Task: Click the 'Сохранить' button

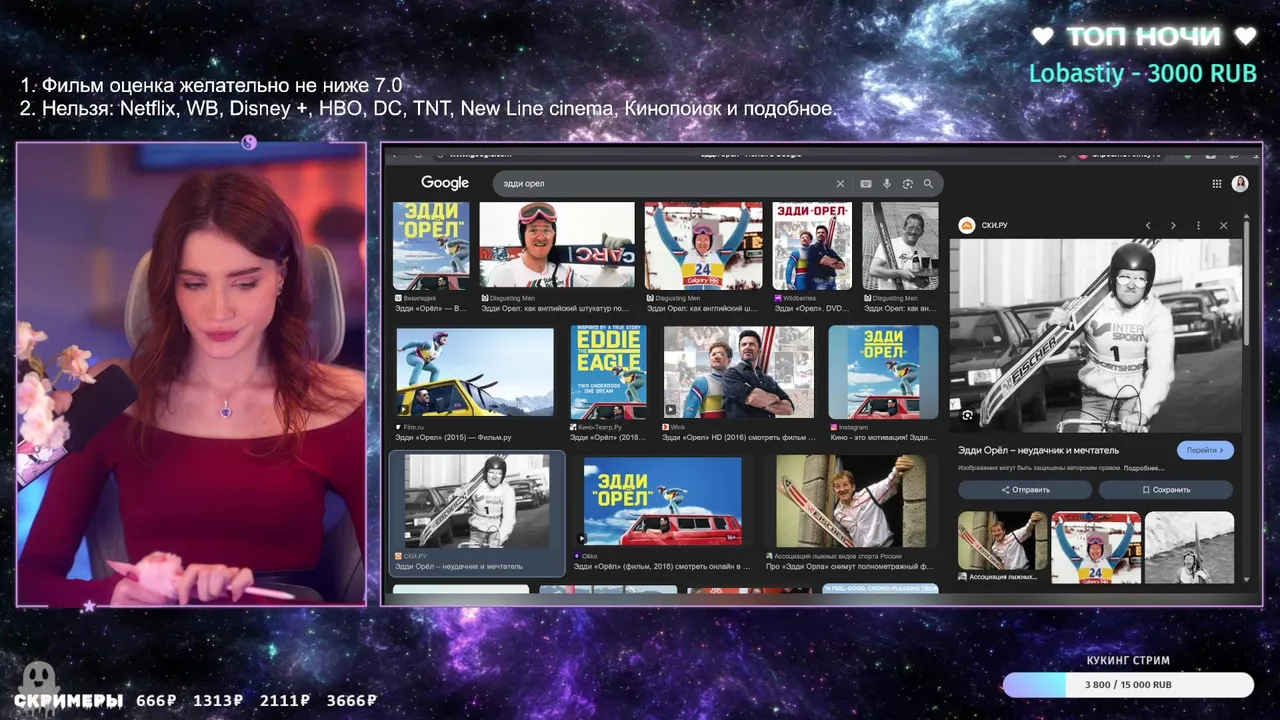Action: [1166, 490]
